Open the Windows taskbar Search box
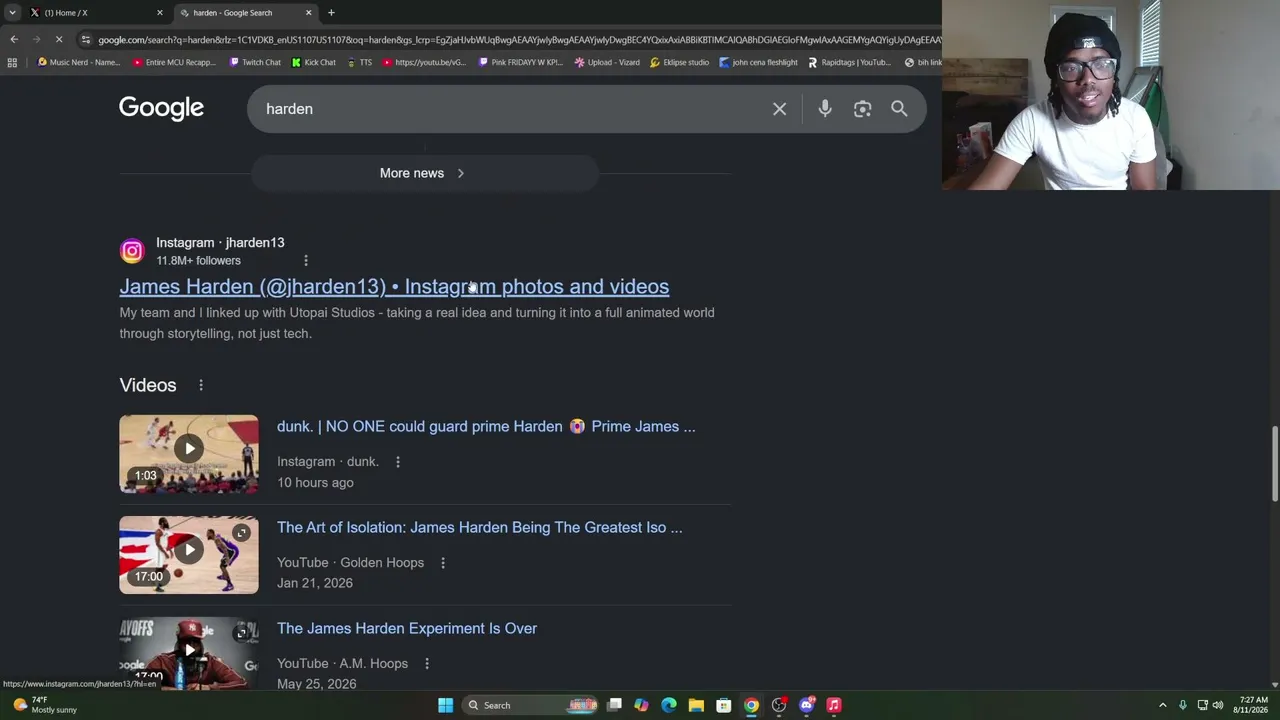This screenshot has width=1280, height=720. (530, 705)
